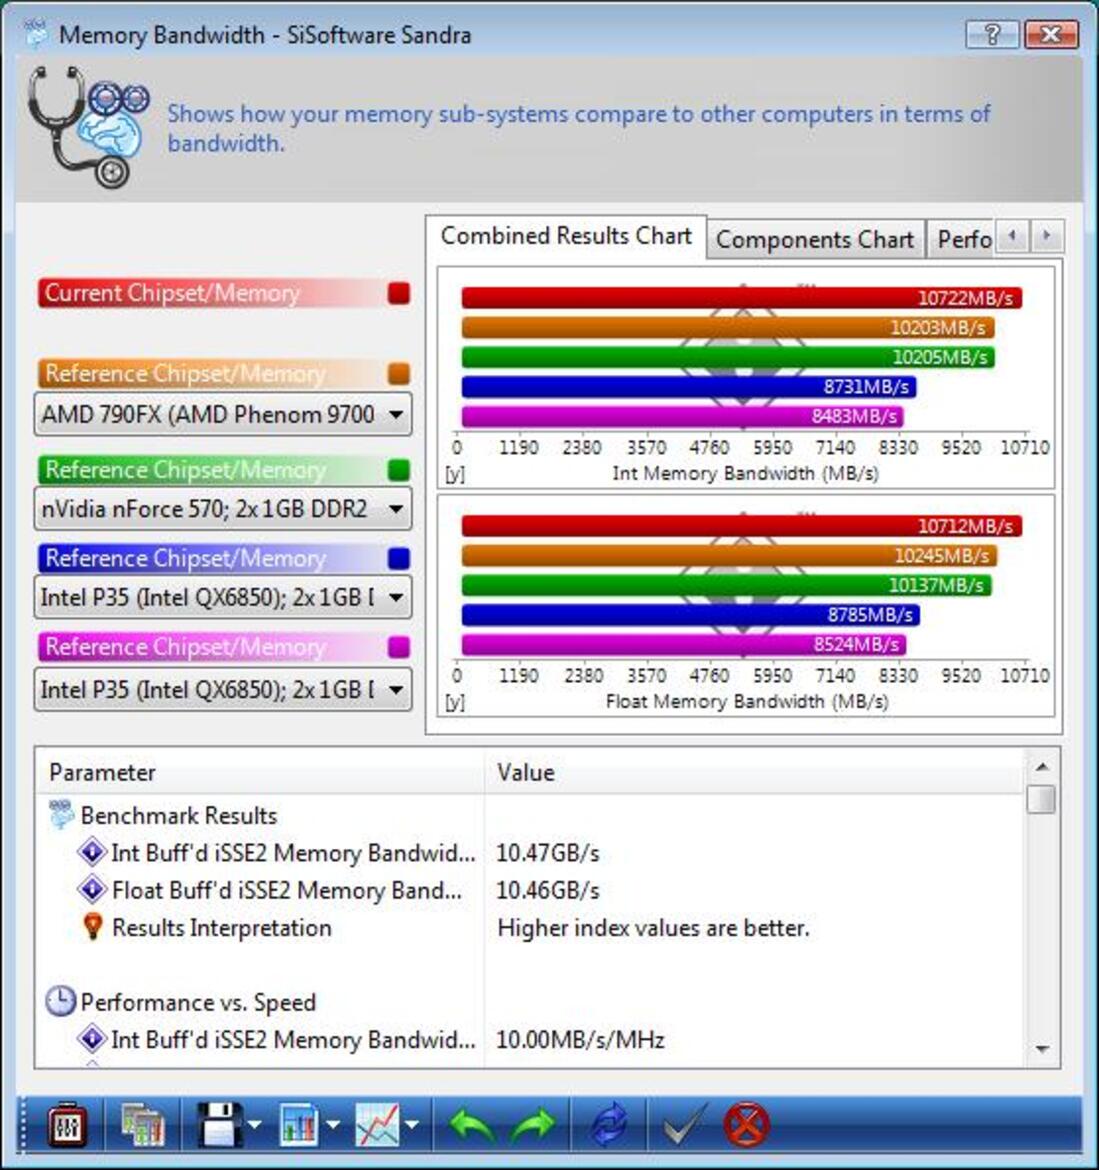Screen dimensions: 1099x1170
Task: Click the copy modules toolbar icon
Action: (143, 1124)
